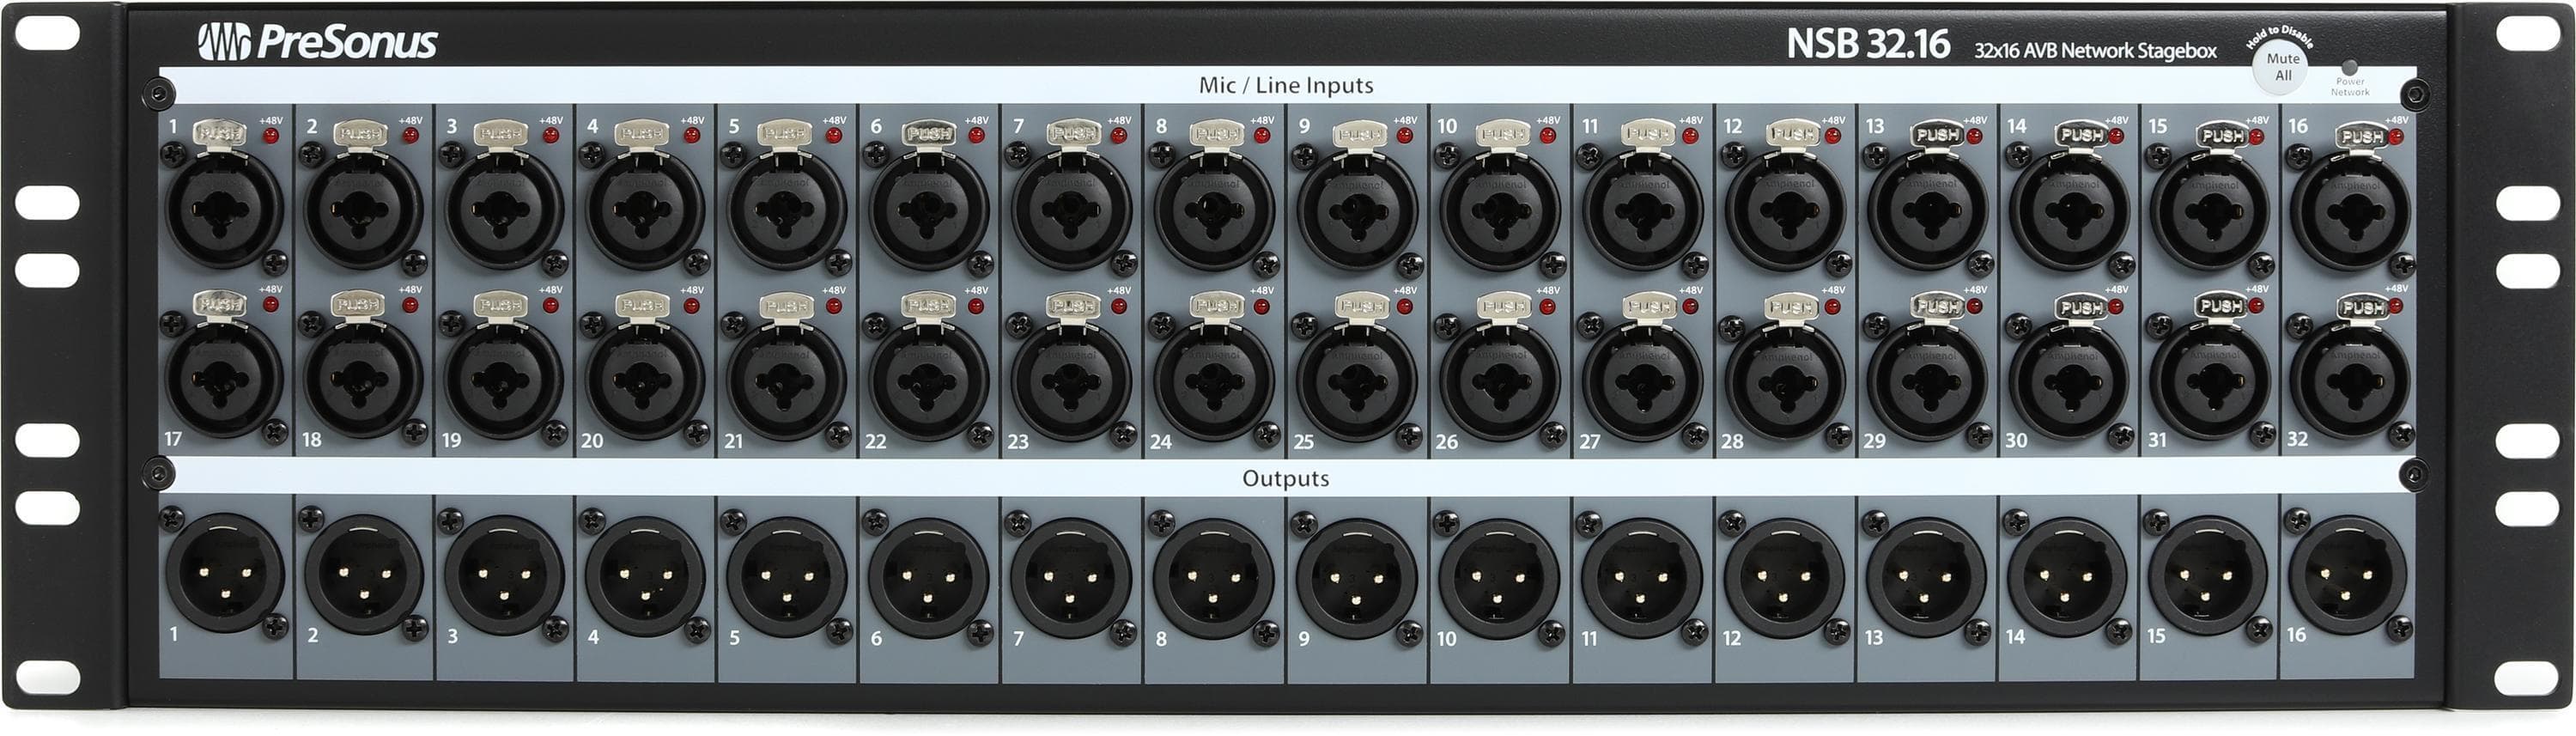Select the output 15 XLR connector
Image resolution: width=2576 pixels, height=736 pixels.
coord(2208,575)
